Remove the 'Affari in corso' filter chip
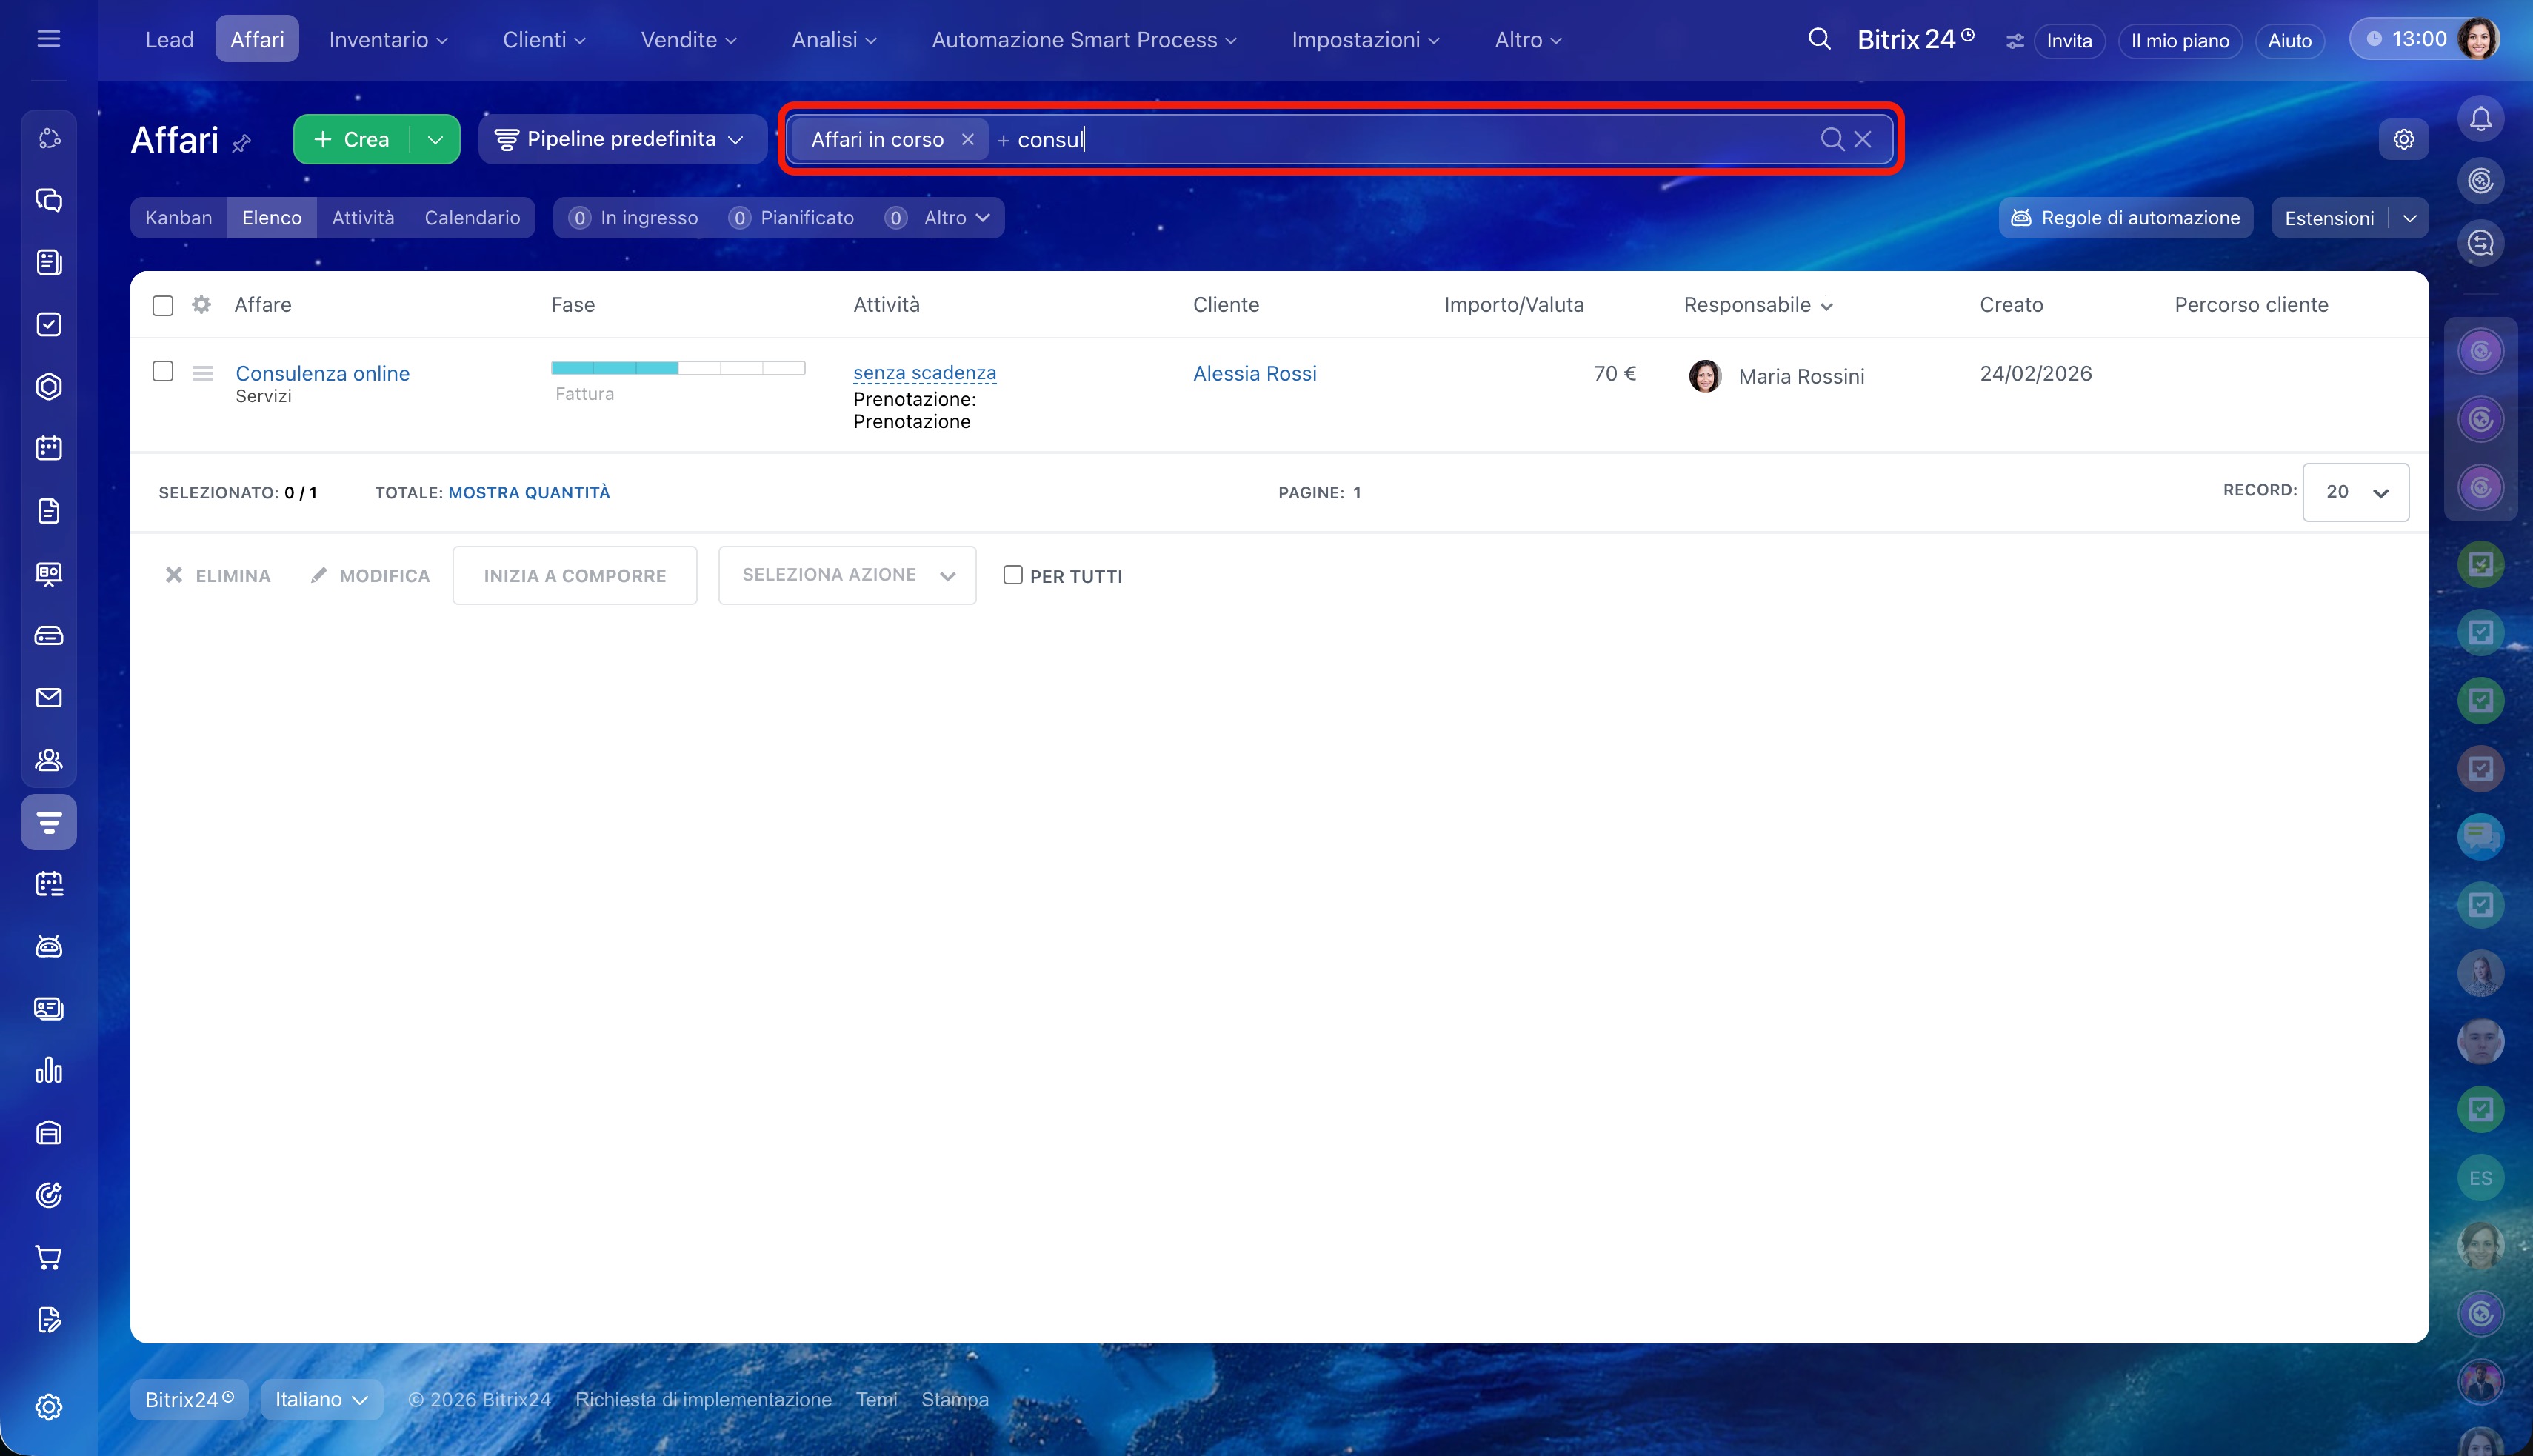Image resolution: width=2533 pixels, height=1456 pixels. click(967, 139)
